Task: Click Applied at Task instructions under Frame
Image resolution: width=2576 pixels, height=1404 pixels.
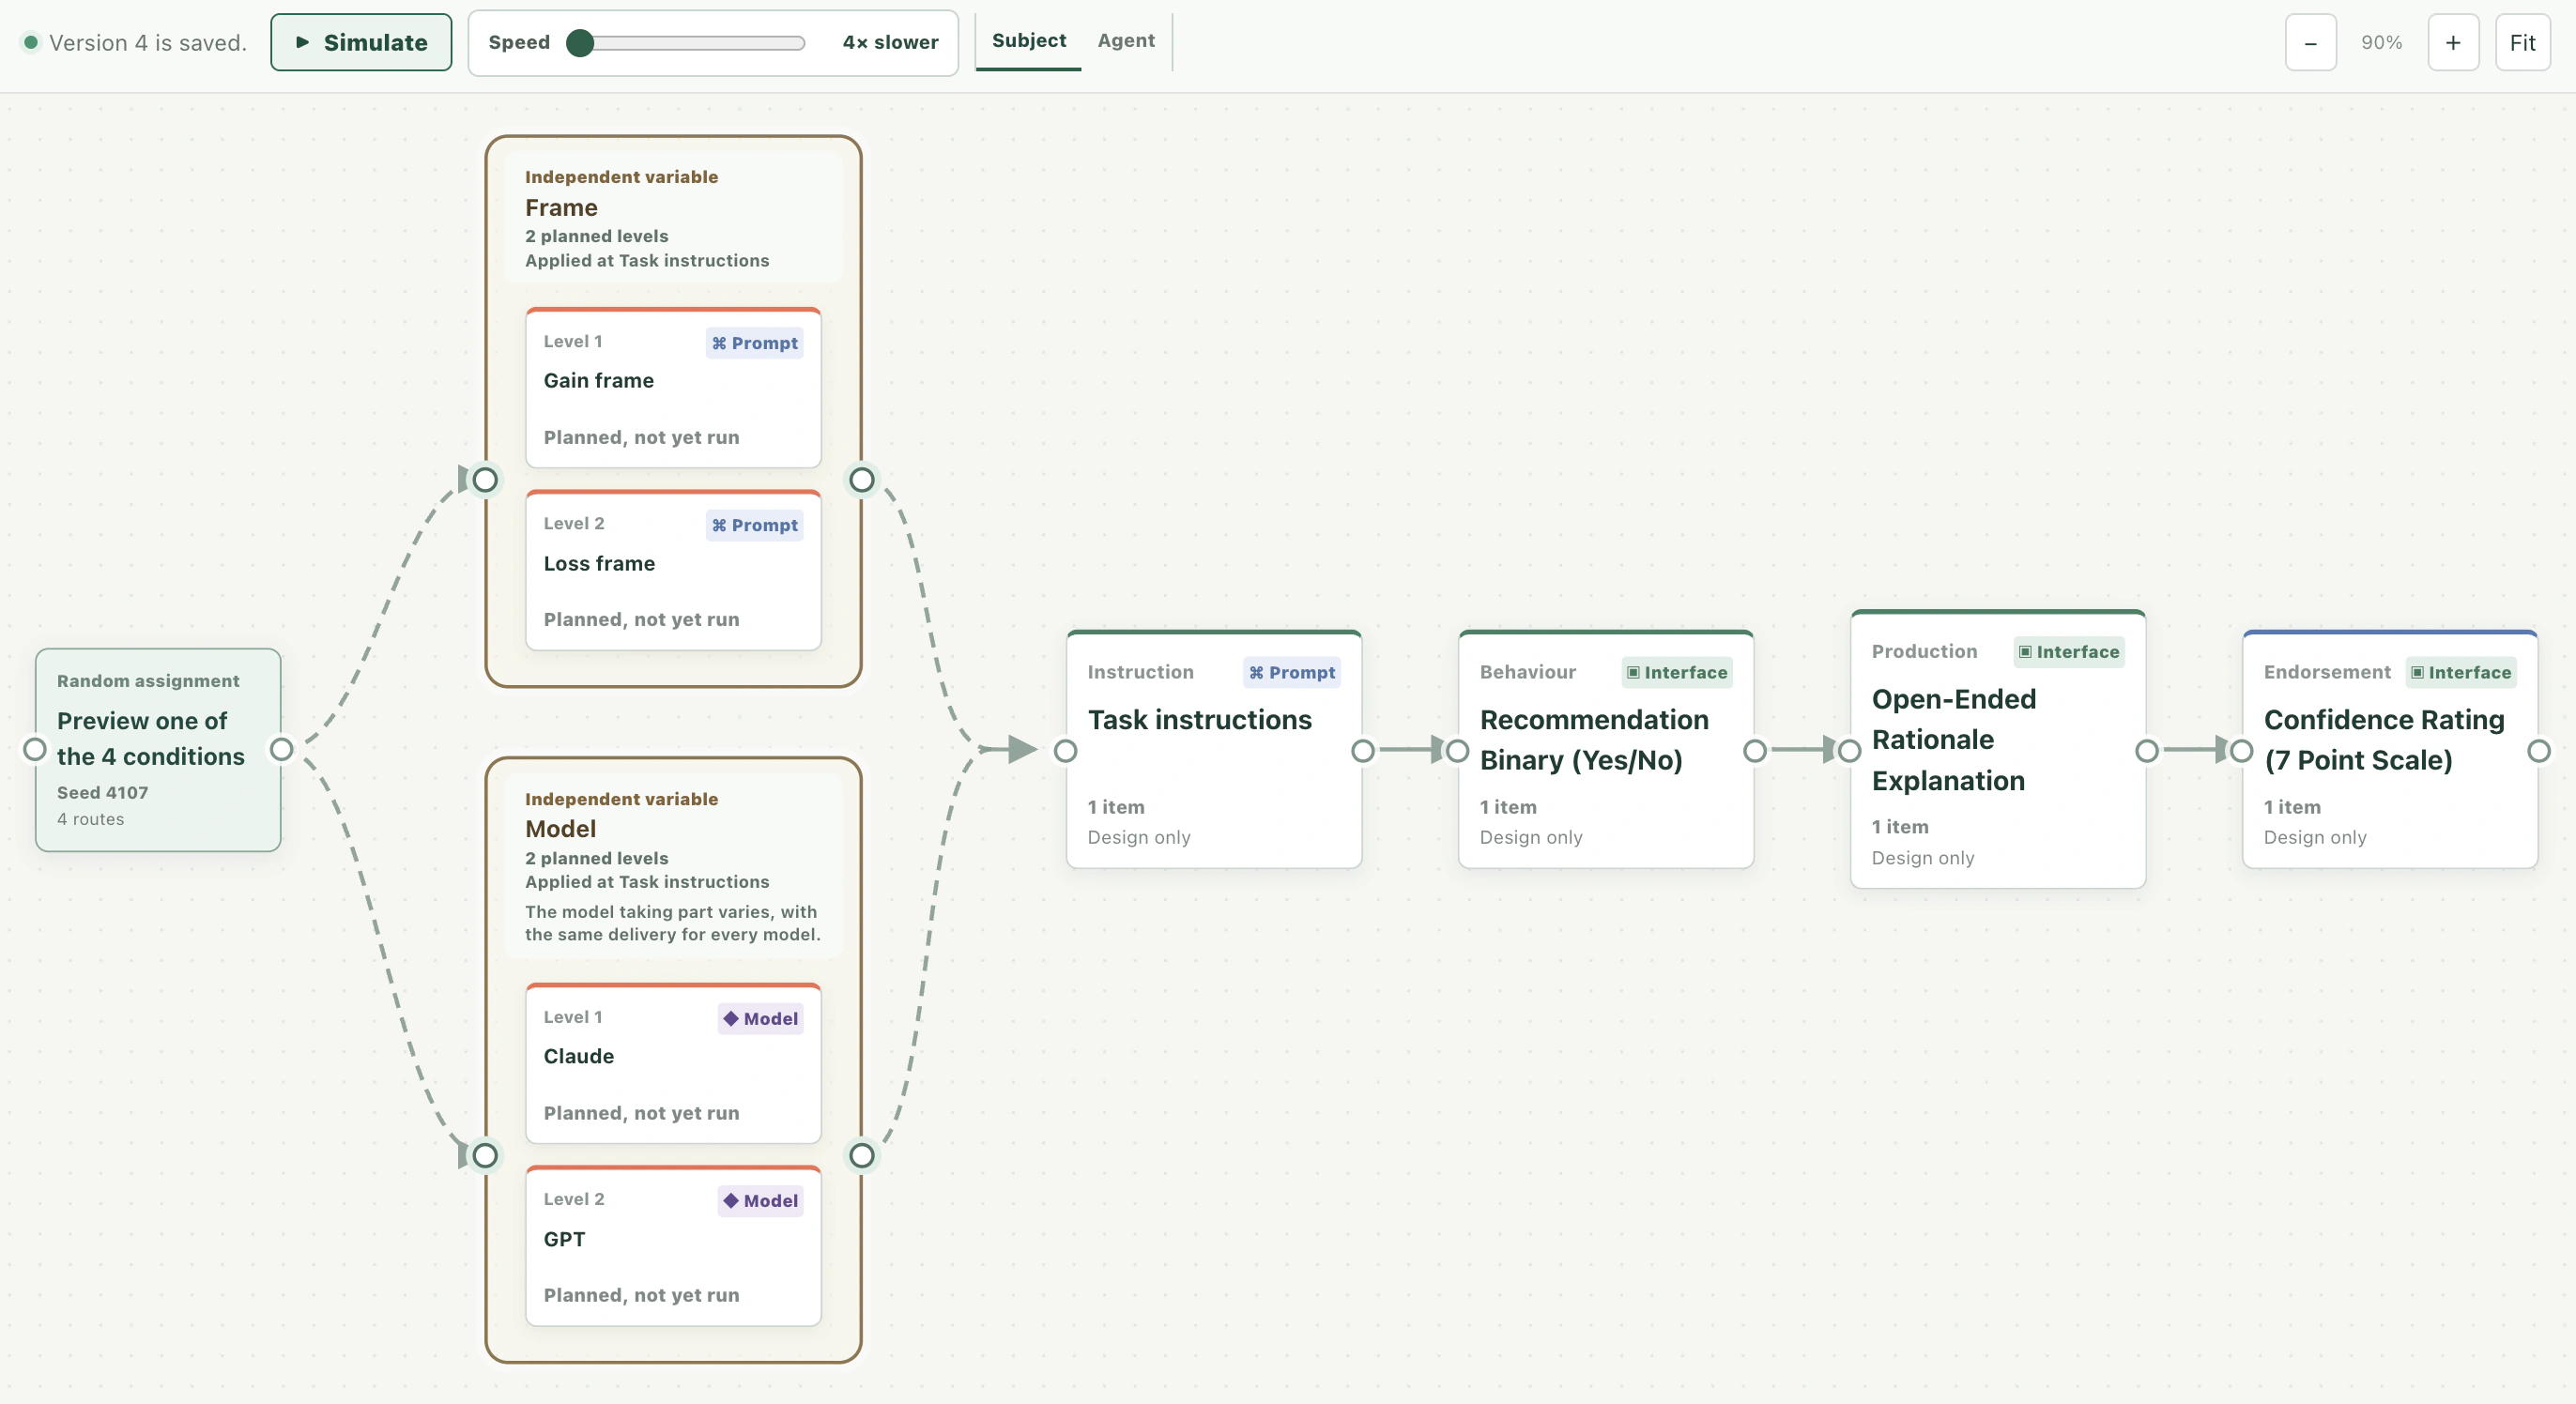Action: (x=647, y=260)
